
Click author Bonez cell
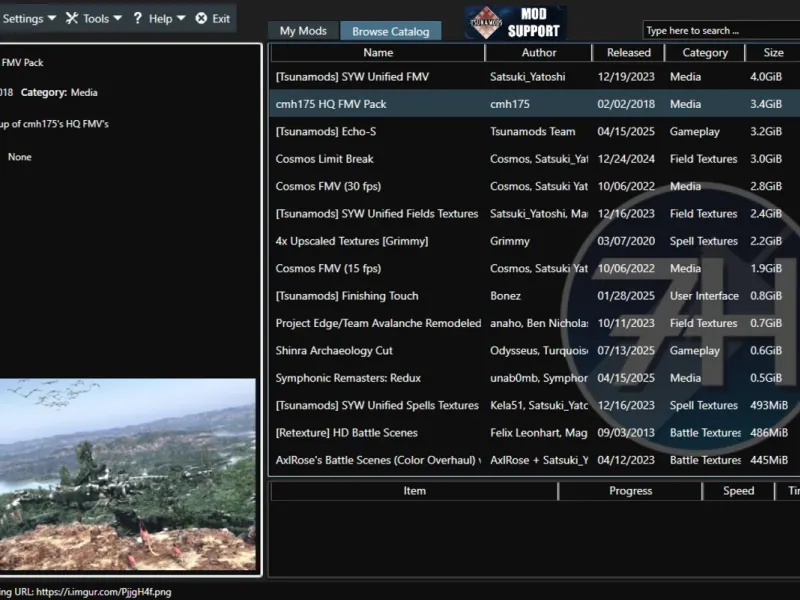505,296
